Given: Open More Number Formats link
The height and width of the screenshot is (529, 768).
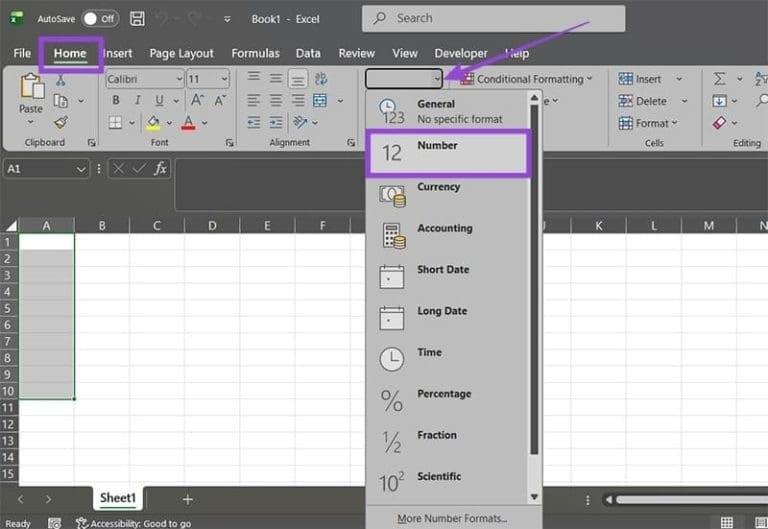Looking at the screenshot, I should [x=451, y=518].
